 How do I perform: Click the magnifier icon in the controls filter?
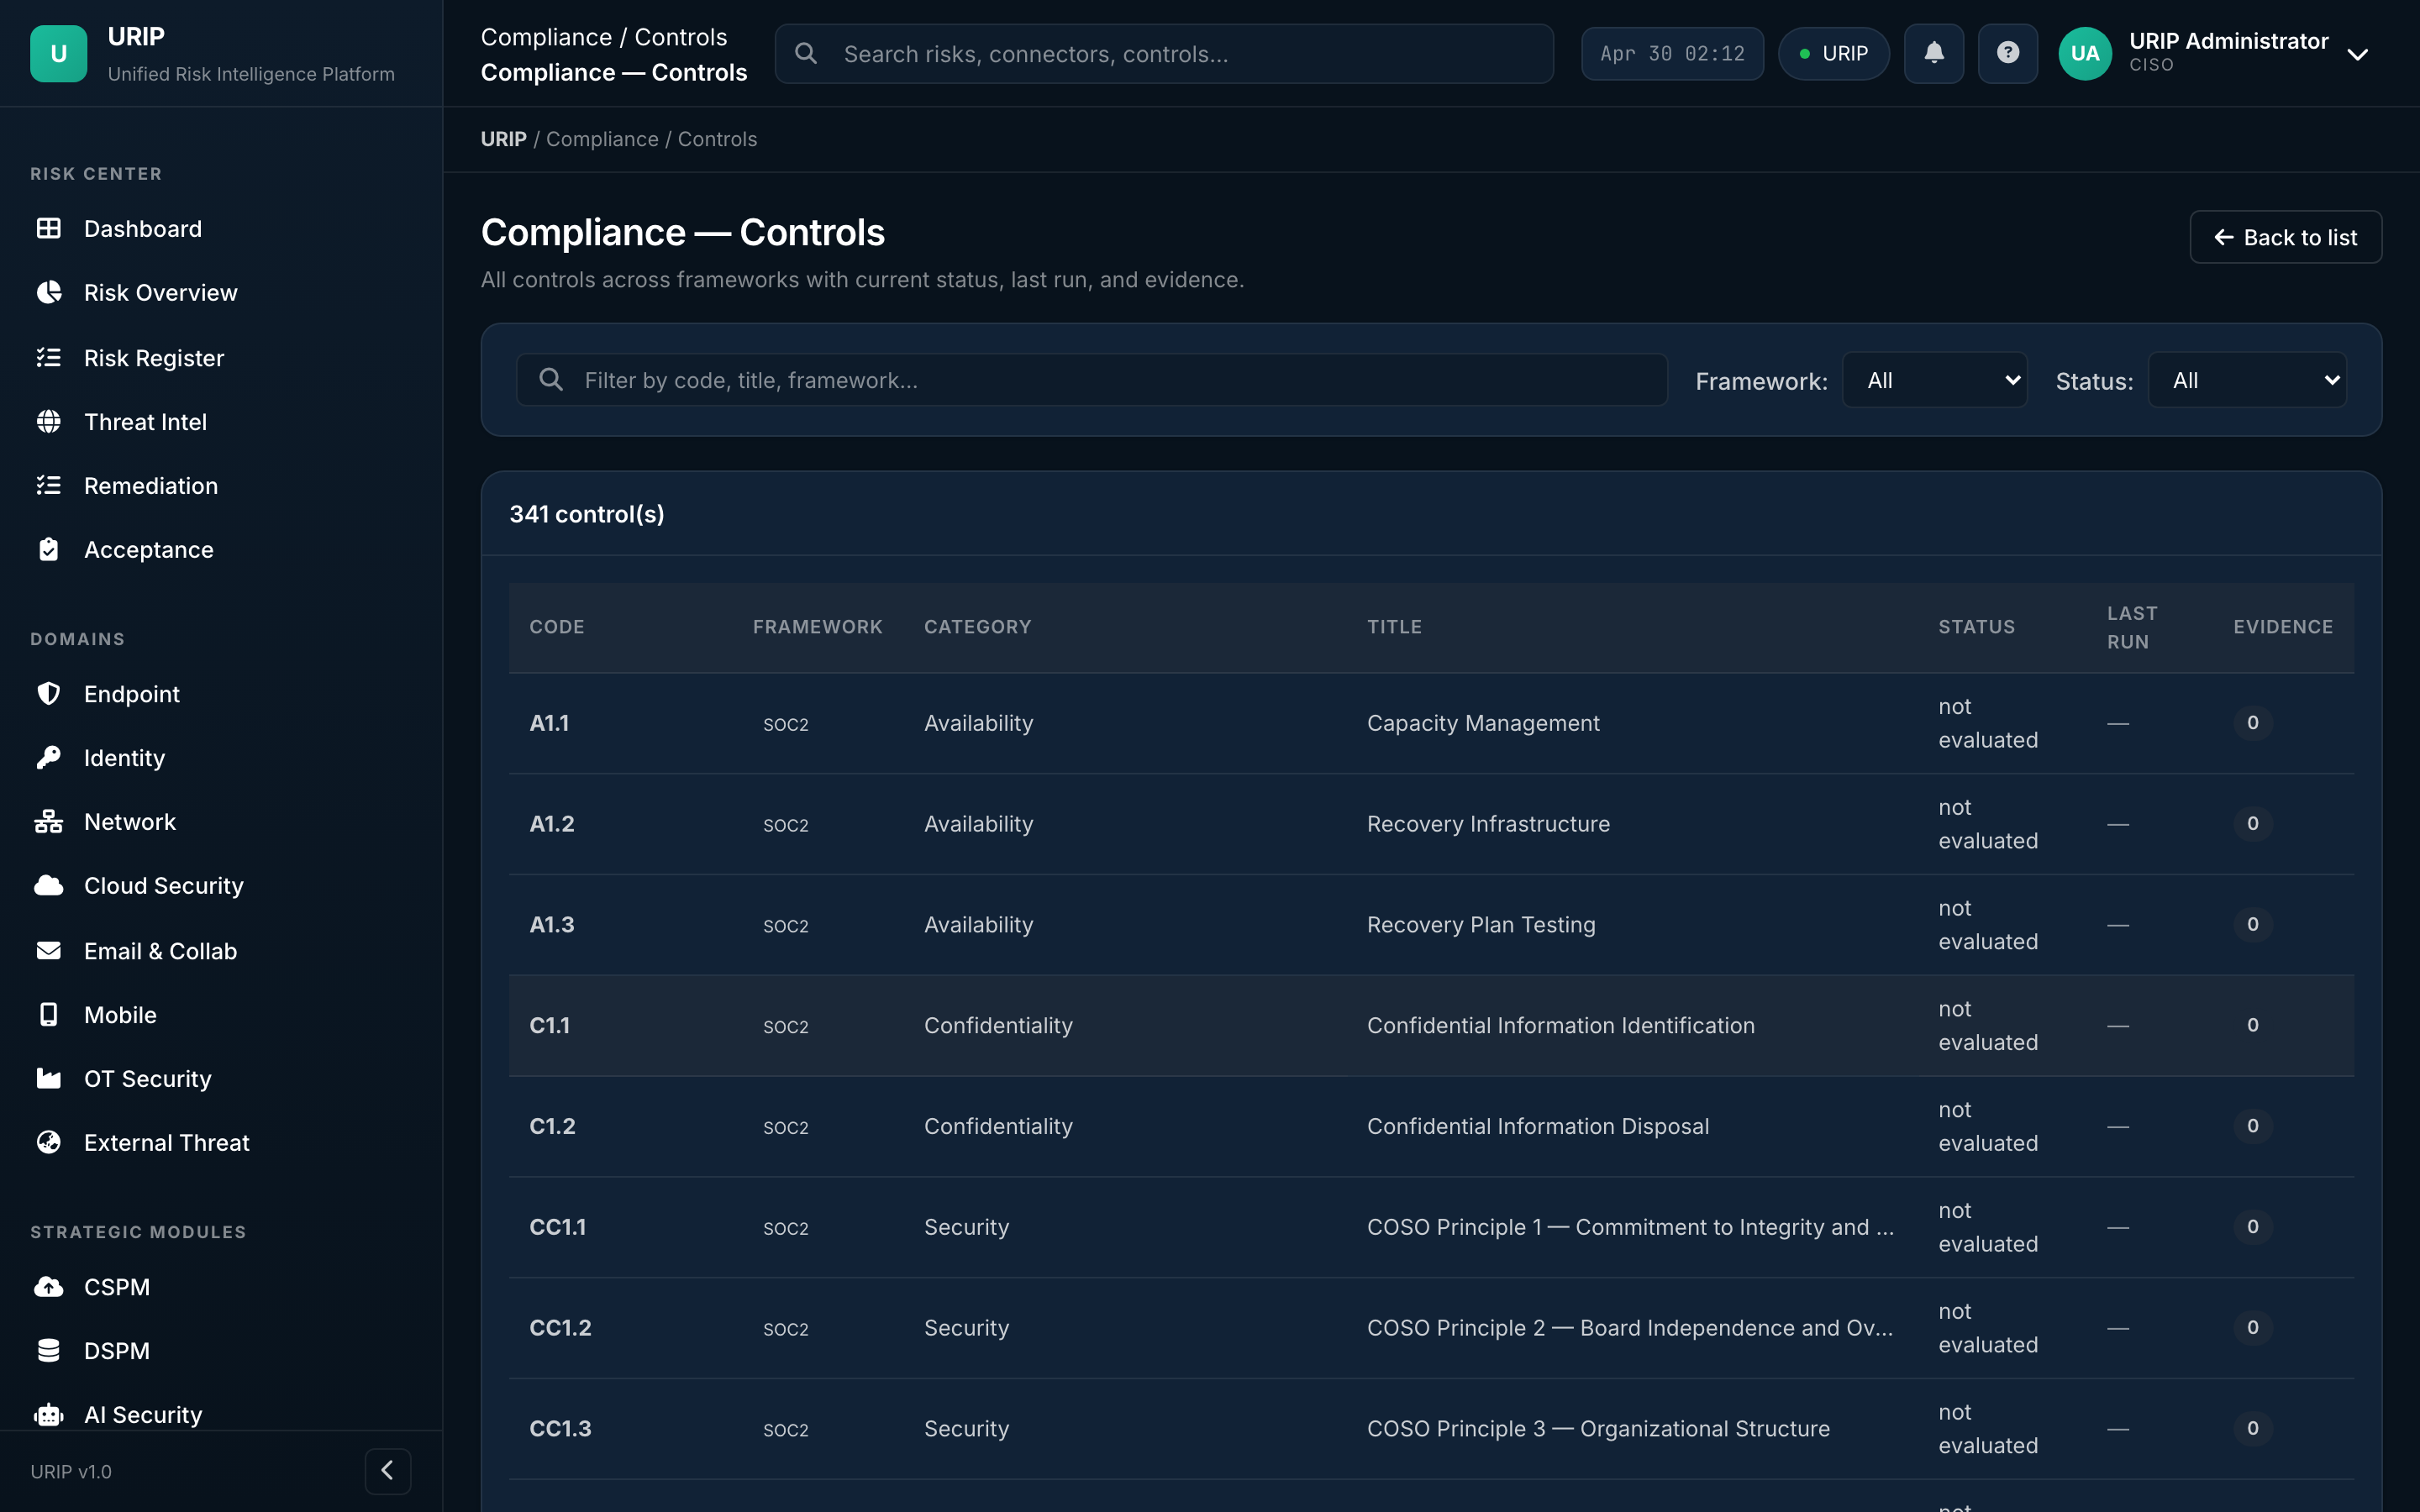pyautogui.click(x=551, y=379)
